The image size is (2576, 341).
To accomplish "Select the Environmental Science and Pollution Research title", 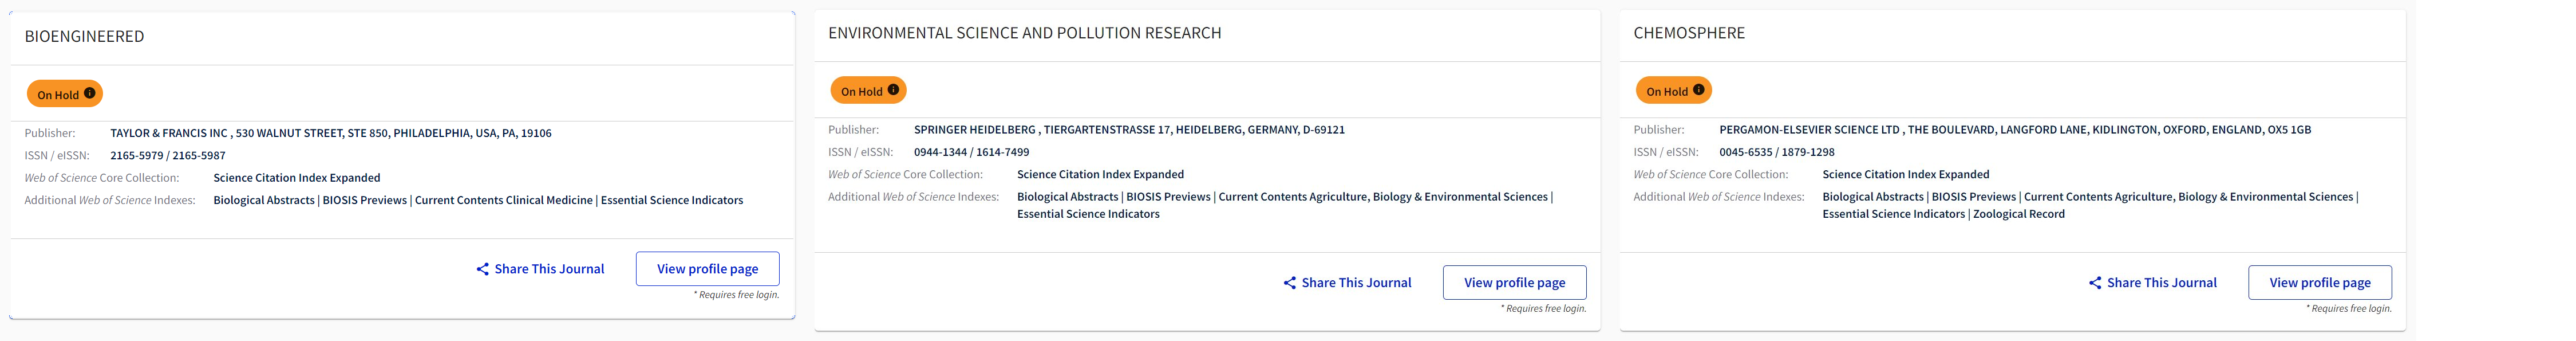I will tap(1024, 33).
